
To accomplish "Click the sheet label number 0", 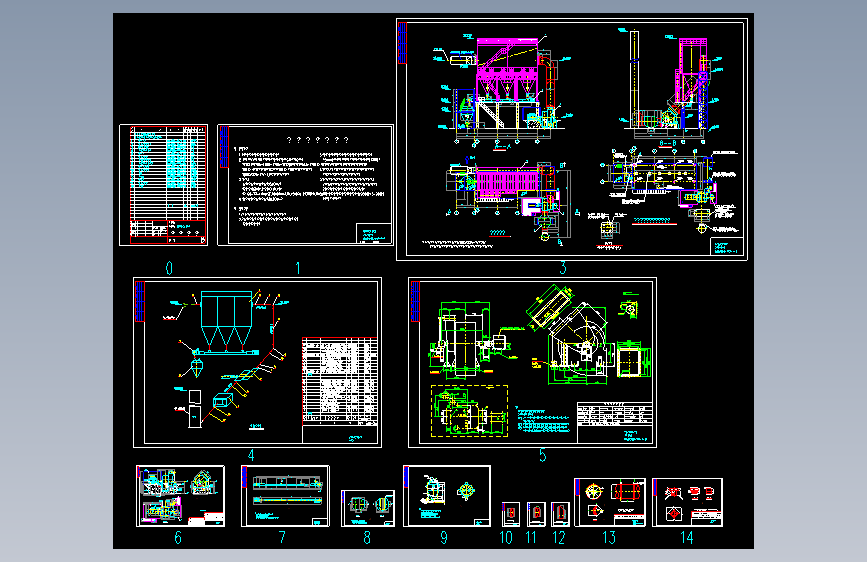I will 169,268.
